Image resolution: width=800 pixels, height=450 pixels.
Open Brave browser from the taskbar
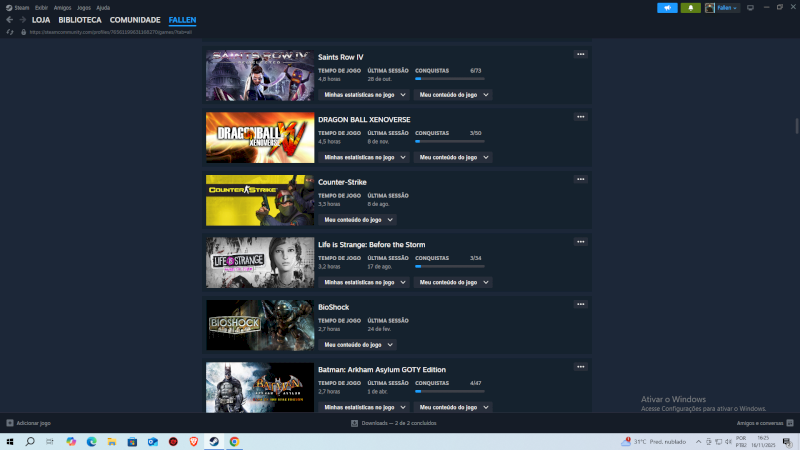pyautogui.click(x=193, y=442)
